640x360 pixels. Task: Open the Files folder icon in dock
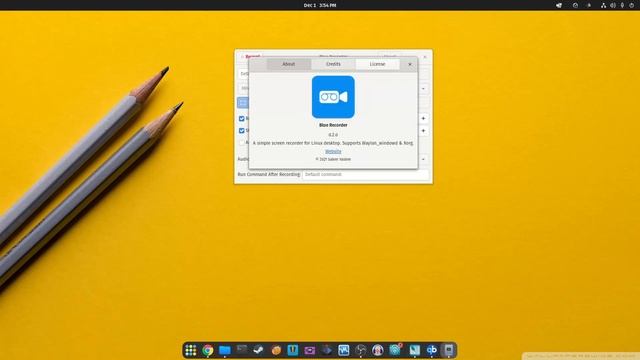pos(224,350)
